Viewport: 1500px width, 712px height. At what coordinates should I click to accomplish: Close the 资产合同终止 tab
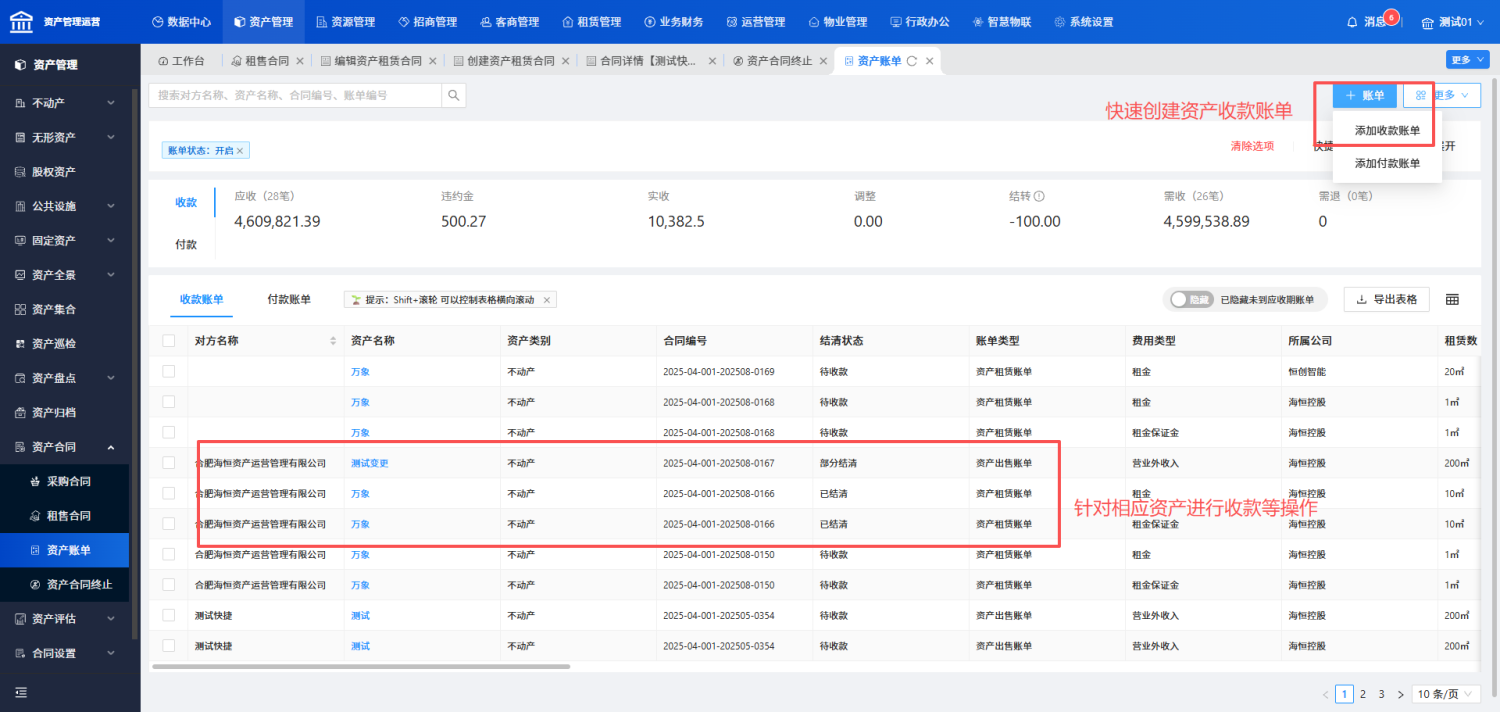(824, 61)
